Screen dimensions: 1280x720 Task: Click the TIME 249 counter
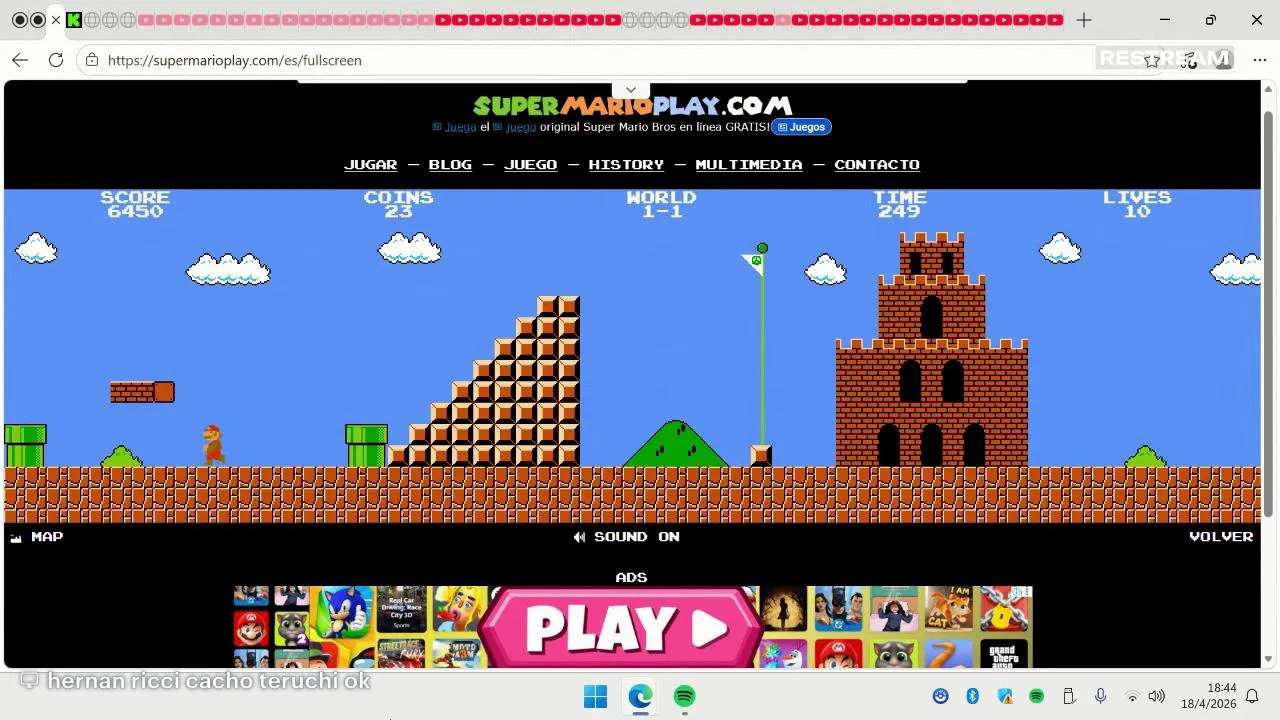click(899, 204)
